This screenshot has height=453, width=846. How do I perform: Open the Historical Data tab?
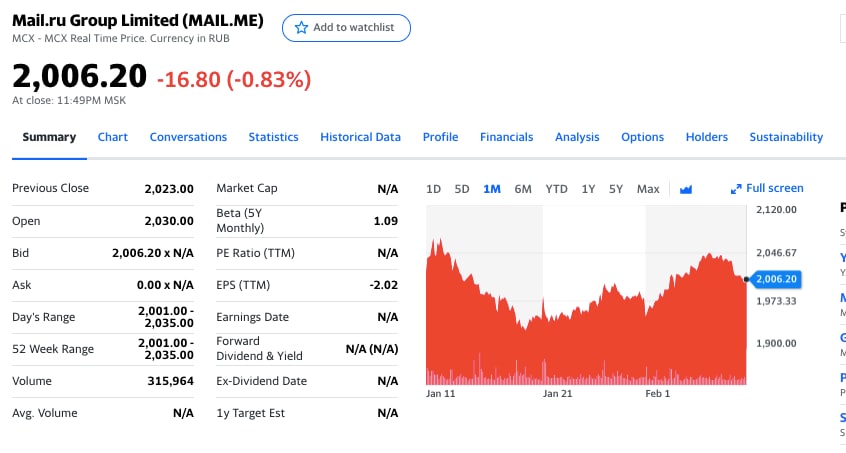pyautogui.click(x=360, y=137)
